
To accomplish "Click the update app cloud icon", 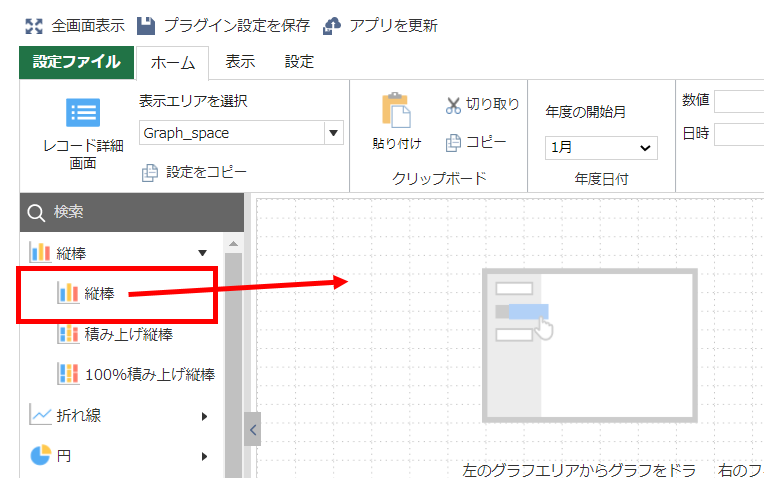I will 332,26.
